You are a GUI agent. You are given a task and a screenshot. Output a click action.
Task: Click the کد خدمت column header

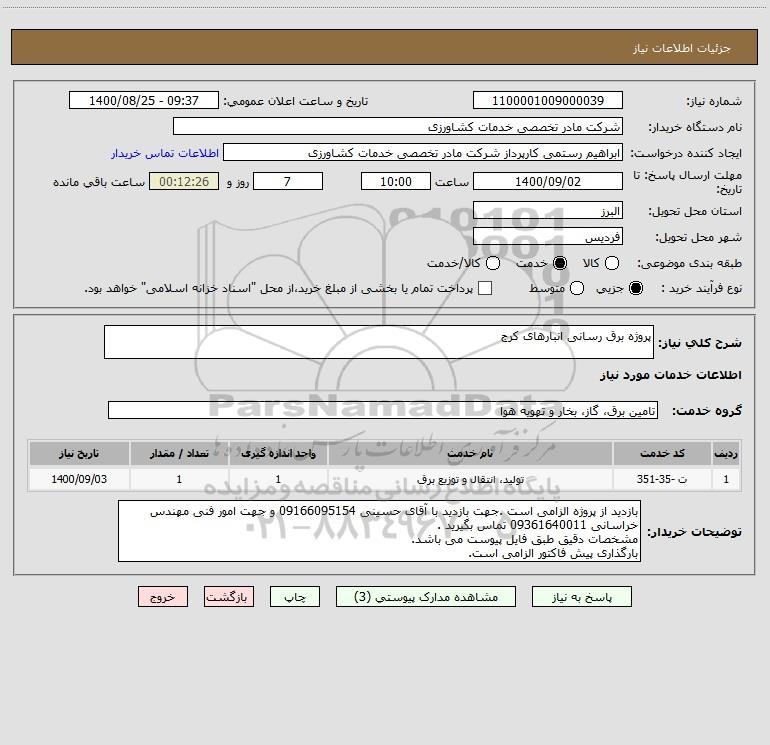(662, 453)
